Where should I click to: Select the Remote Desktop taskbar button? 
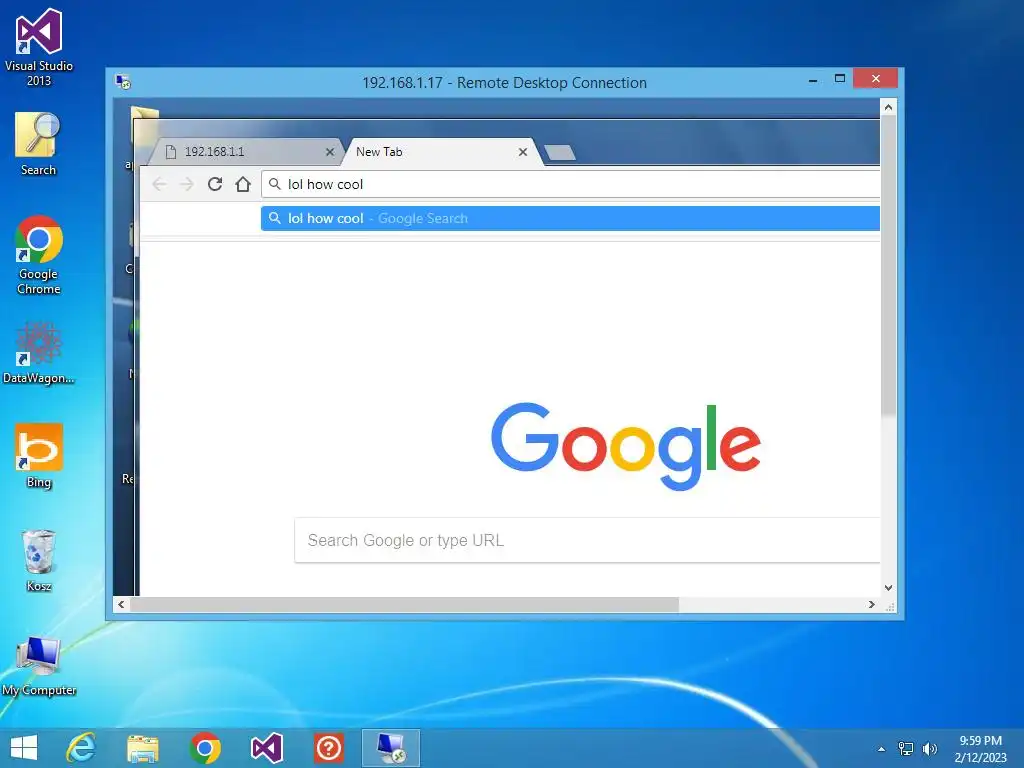click(391, 748)
